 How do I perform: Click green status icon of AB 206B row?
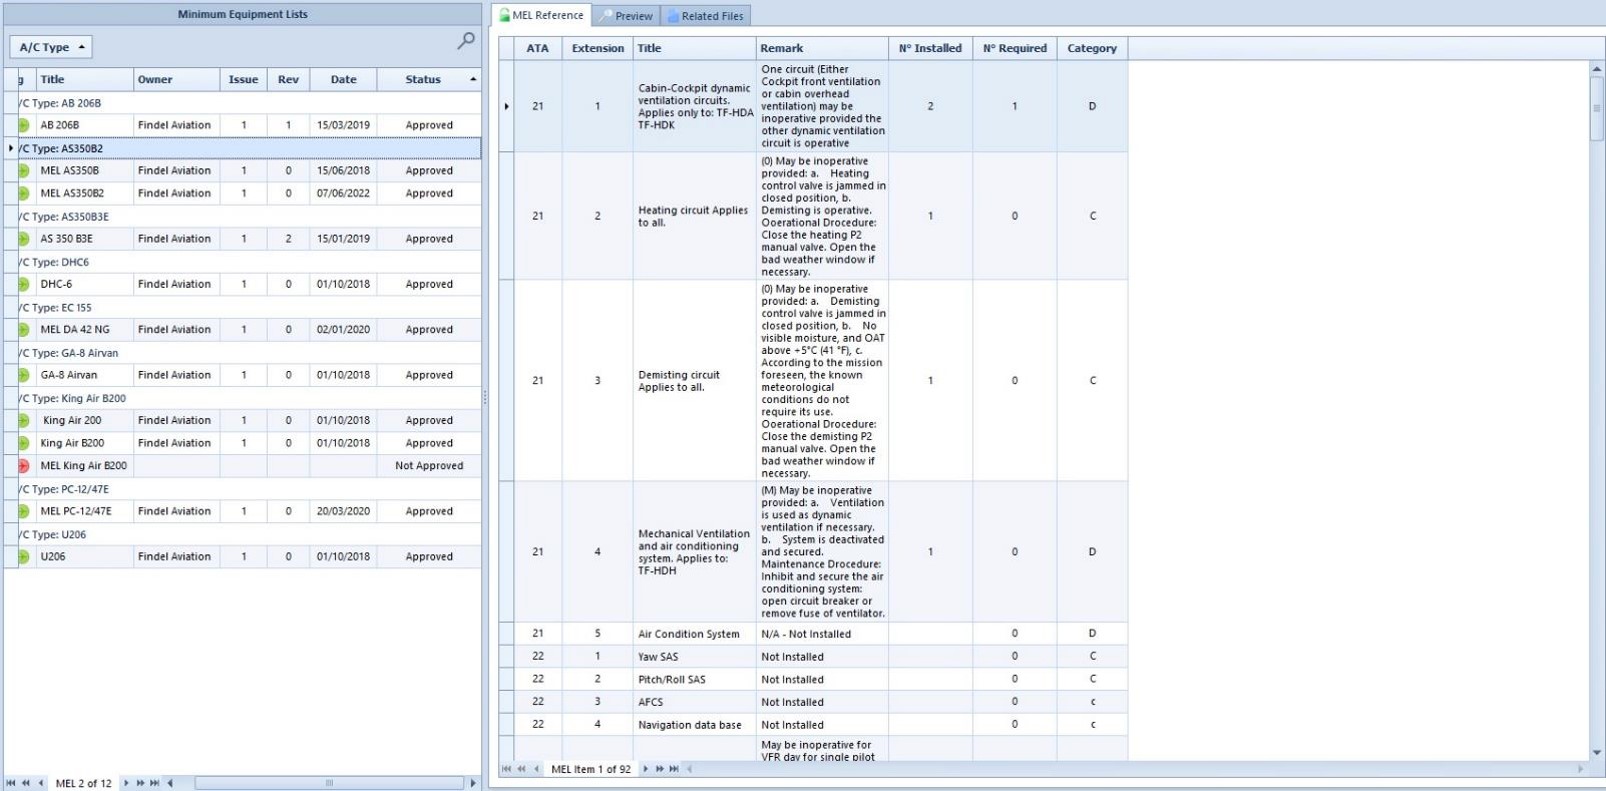coord(23,125)
